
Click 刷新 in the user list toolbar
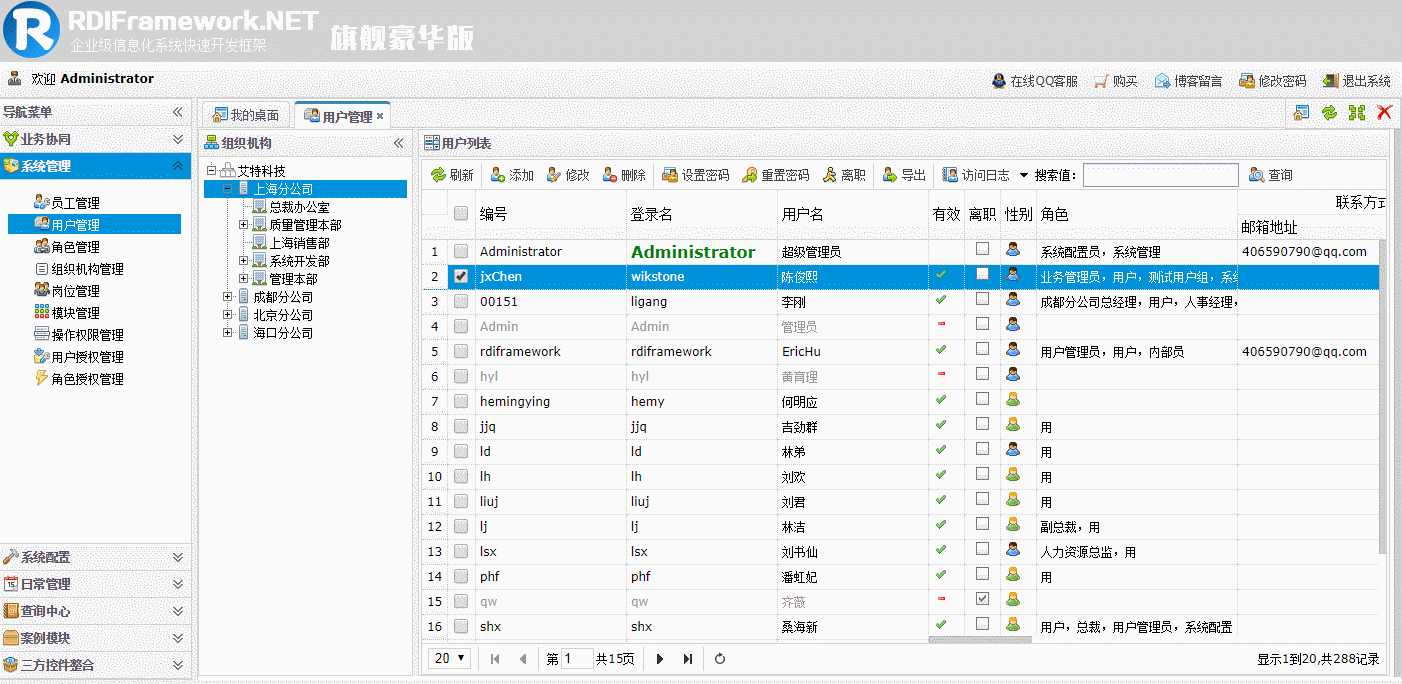coord(452,175)
